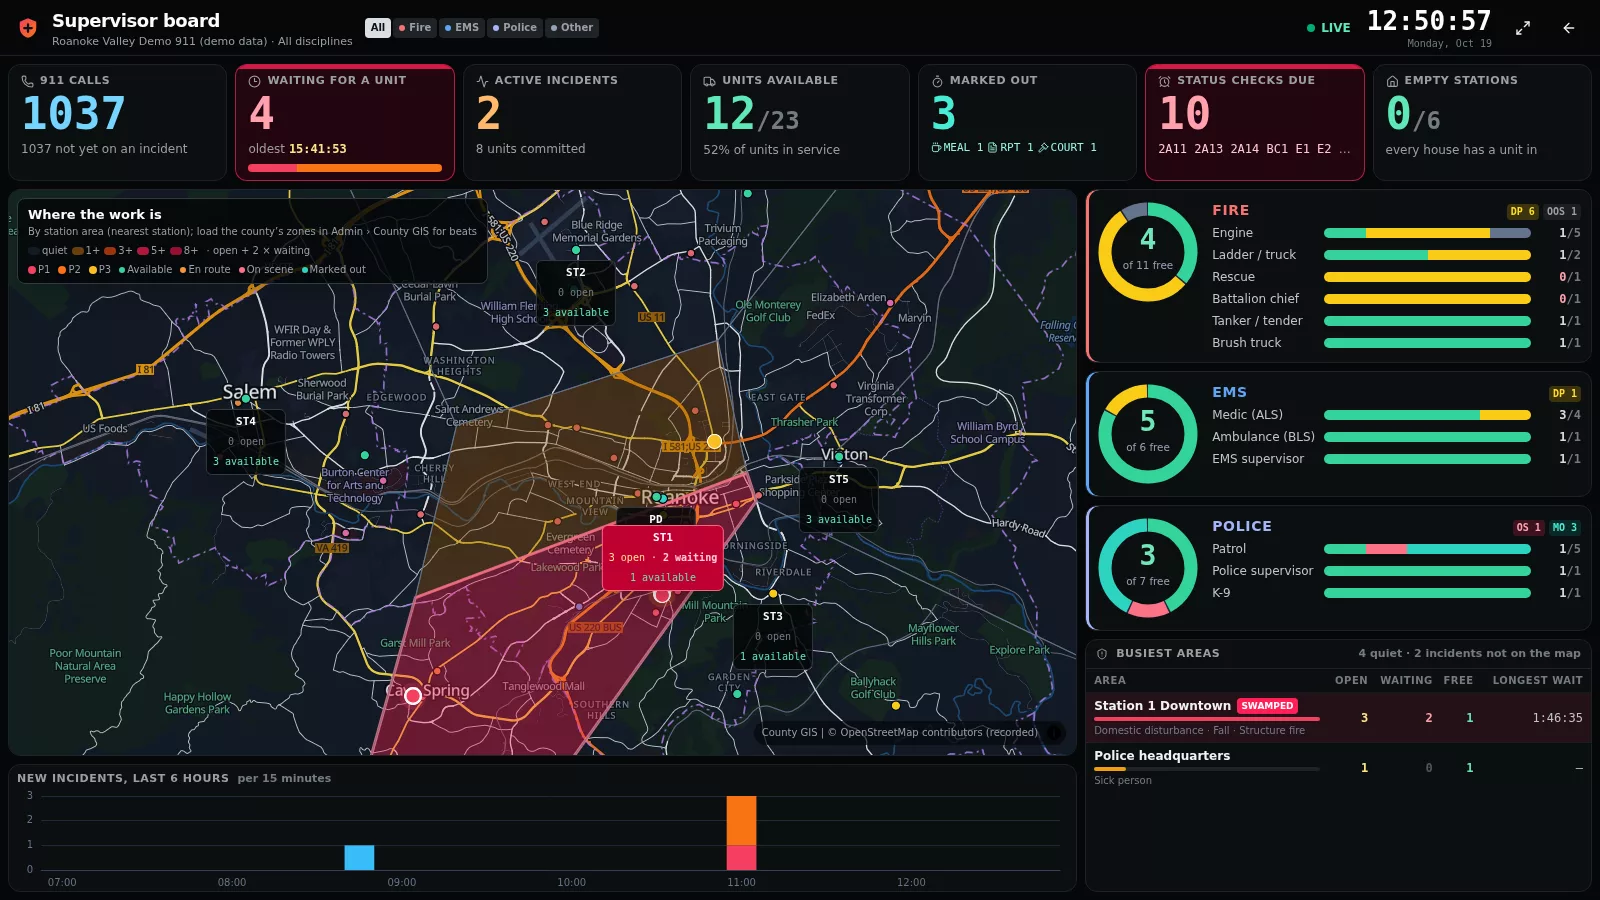Click the clock icon on Waiting for a Unit
The width and height of the screenshot is (1600, 900).
click(x=255, y=81)
